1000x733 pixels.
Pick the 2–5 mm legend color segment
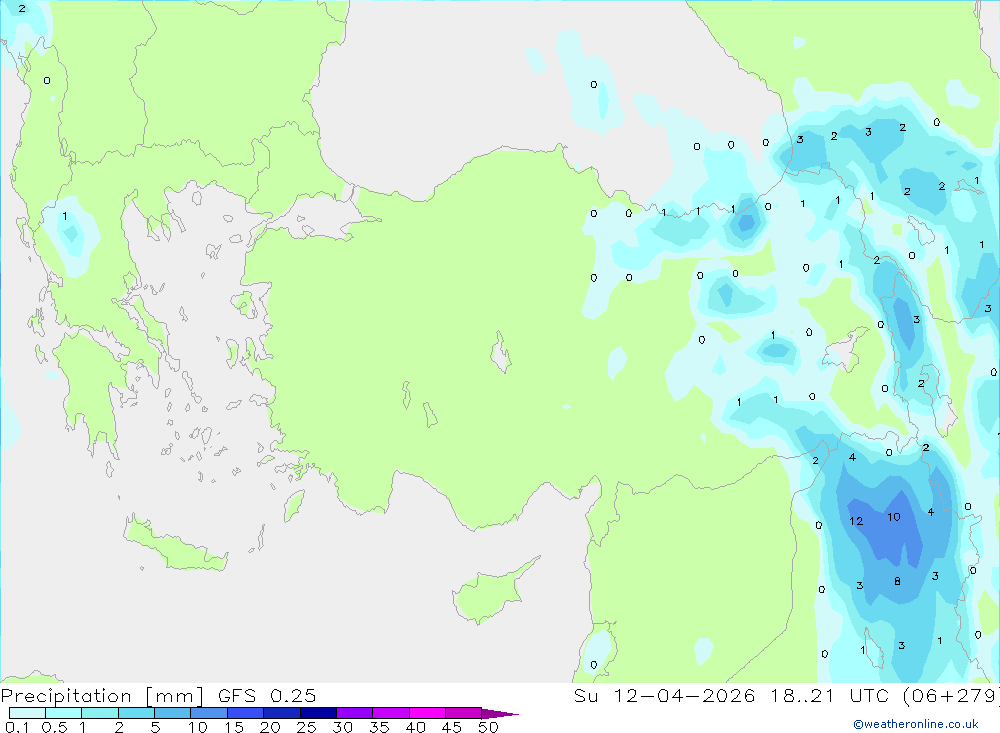tap(136, 713)
